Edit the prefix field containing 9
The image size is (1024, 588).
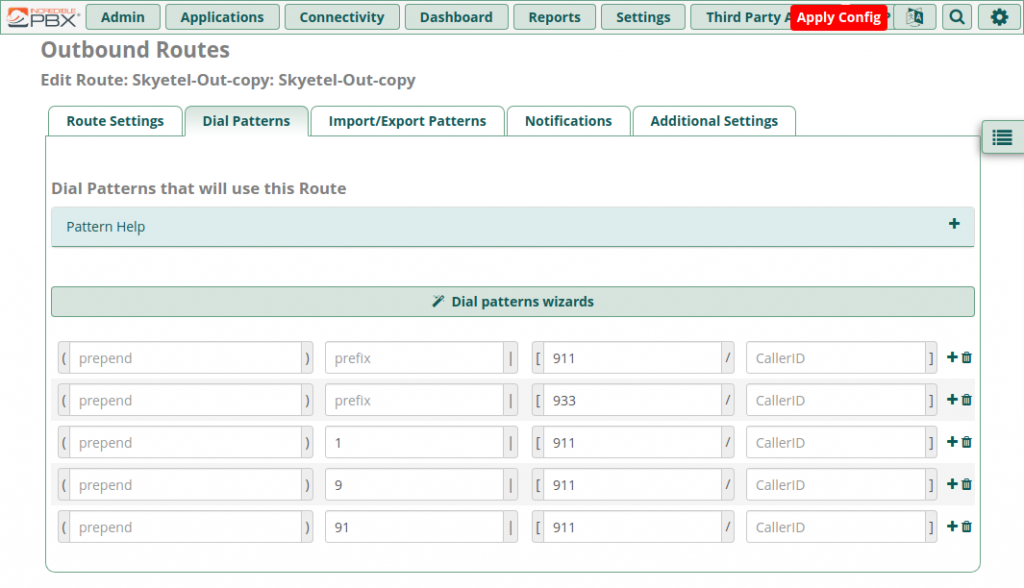pyautogui.click(x=414, y=485)
